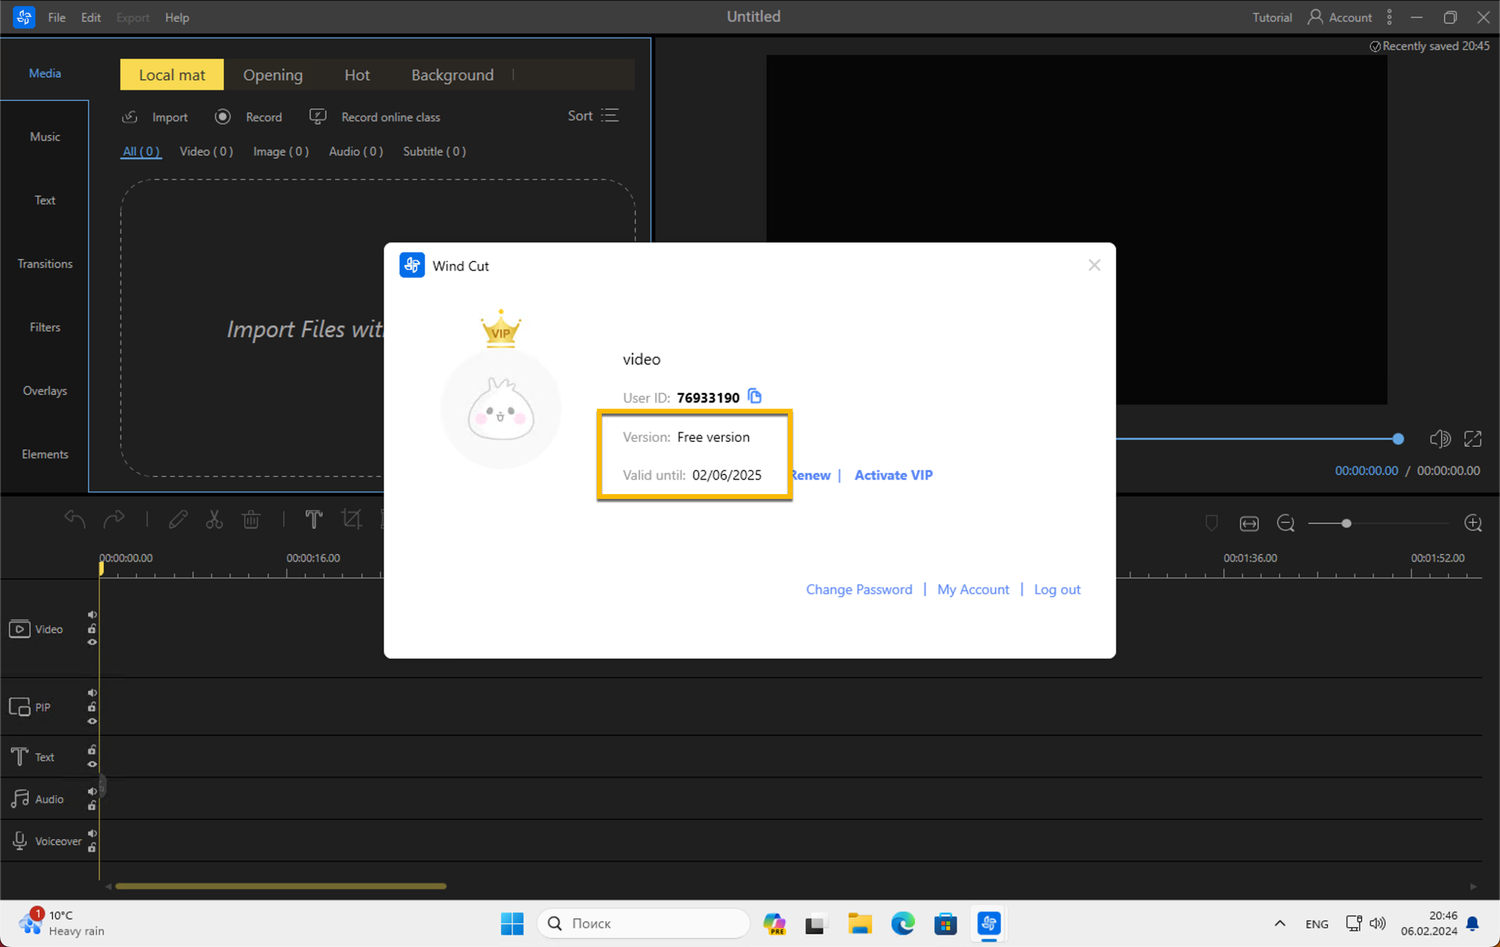Switch to the Background tab
The image size is (1500, 947).
(452, 75)
